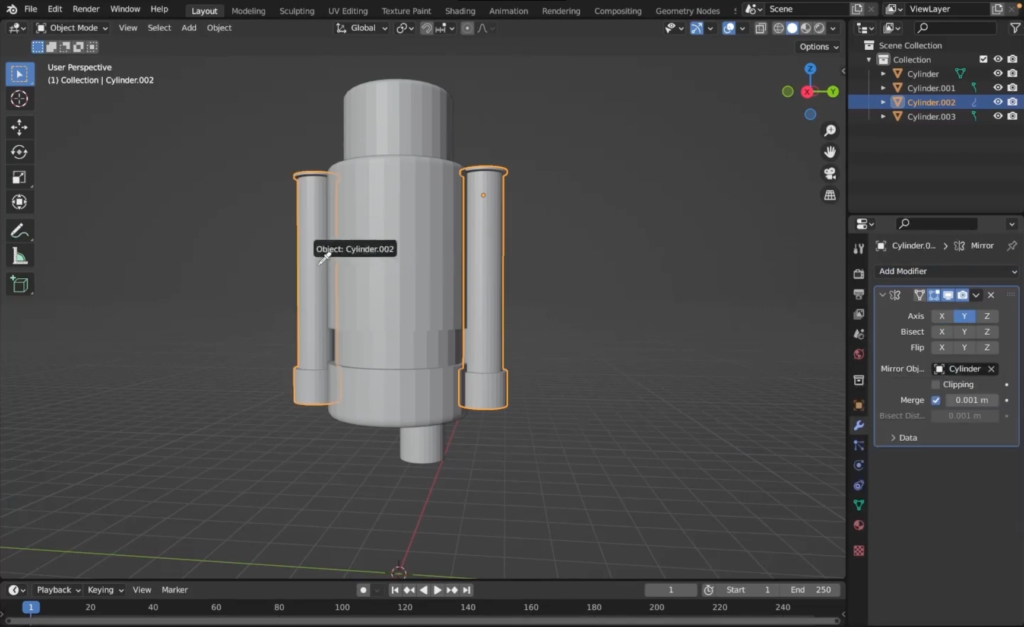Select the Scale tool
Screen dimensions: 1024x627
pos(19,177)
